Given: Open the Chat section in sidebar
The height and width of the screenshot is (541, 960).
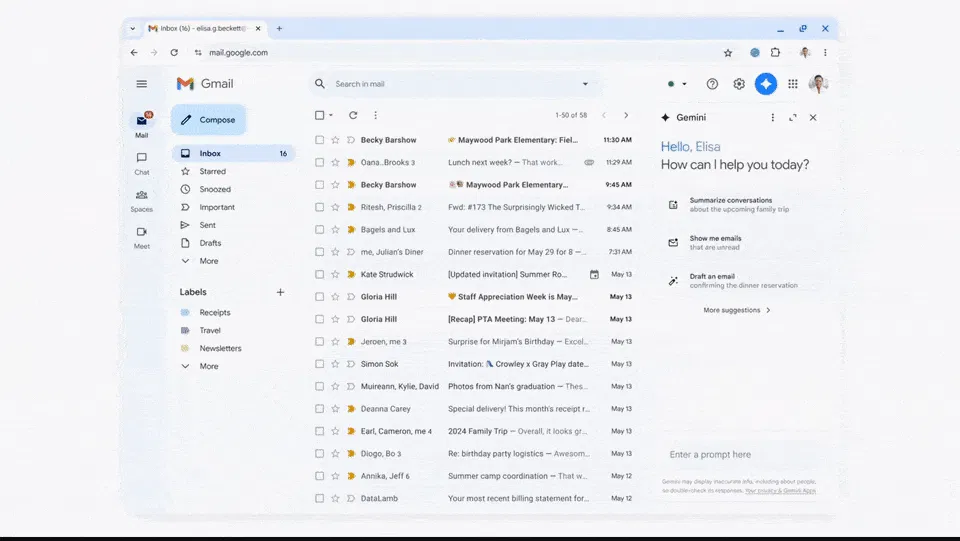Looking at the screenshot, I should pyautogui.click(x=141, y=163).
